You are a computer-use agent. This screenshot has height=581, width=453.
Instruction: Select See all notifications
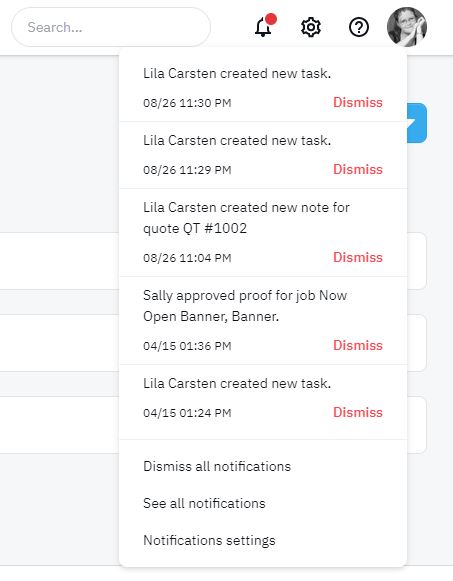(x=204, y=503)
